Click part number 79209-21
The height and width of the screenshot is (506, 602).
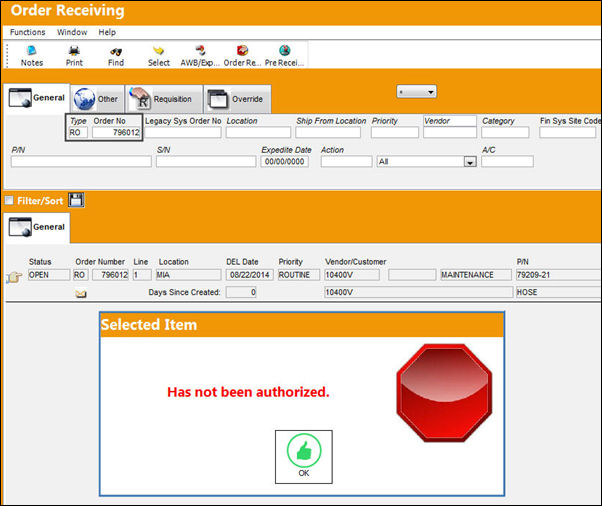pyautogui.click(x=559, y=275)
